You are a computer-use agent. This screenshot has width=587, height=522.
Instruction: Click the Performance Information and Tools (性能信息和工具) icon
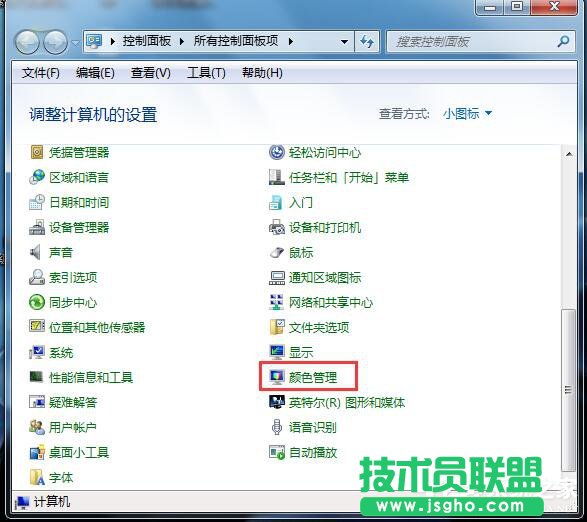click(37, 377)
